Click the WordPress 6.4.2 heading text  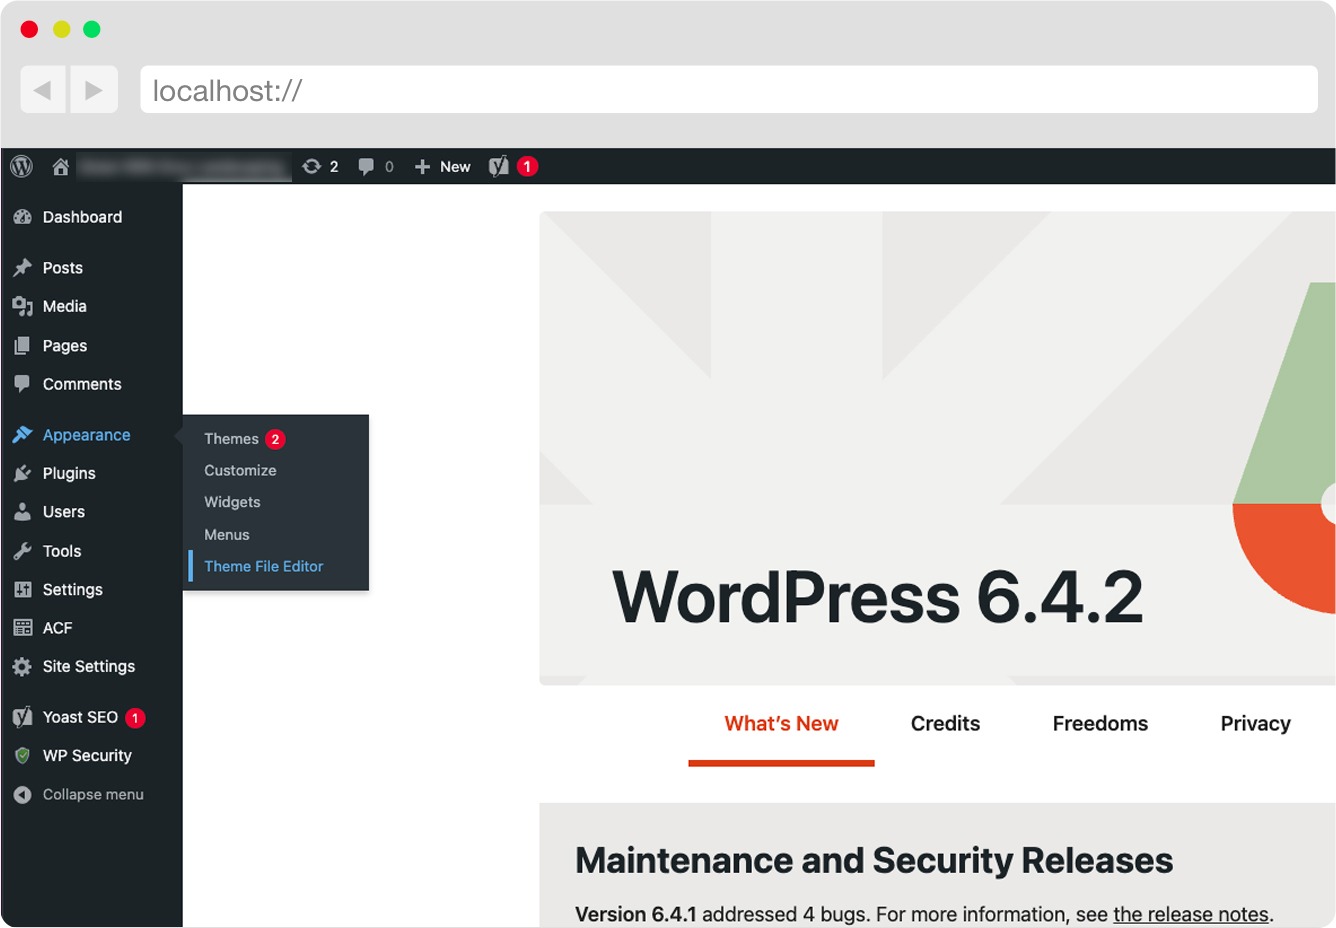pyautogui.click(x=877, y=597)
